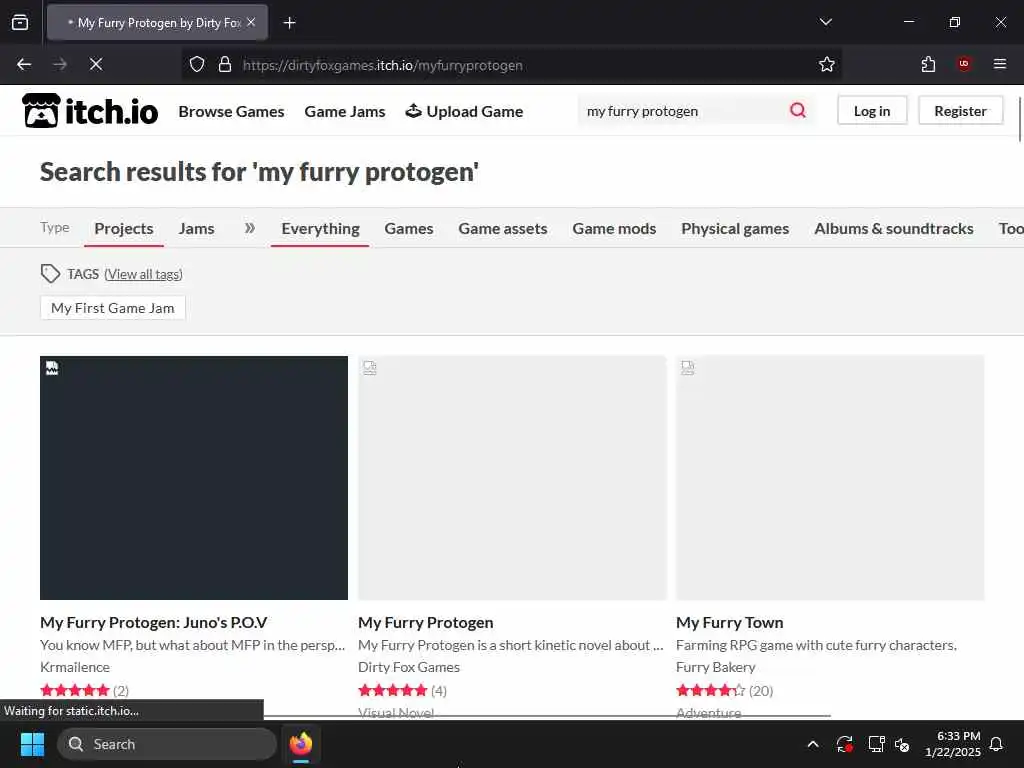
Task: Select the Jams type tab
Action: coord(196,229)
